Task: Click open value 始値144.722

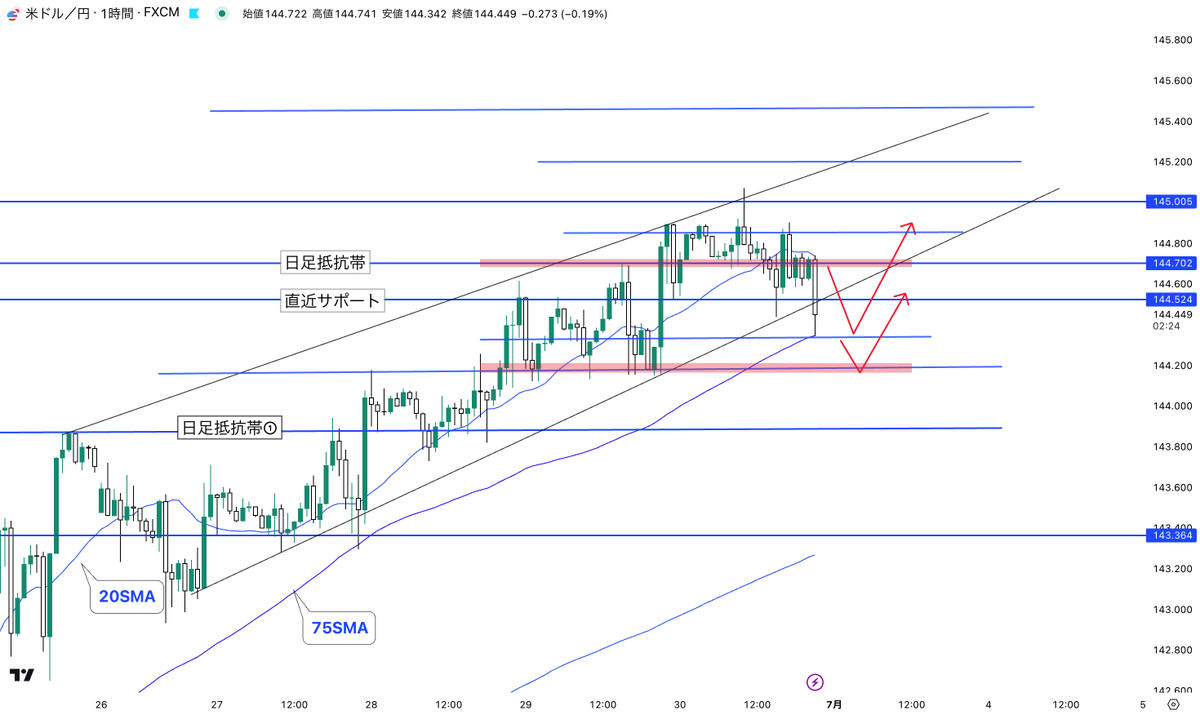Action: click(x=274, y=14)
